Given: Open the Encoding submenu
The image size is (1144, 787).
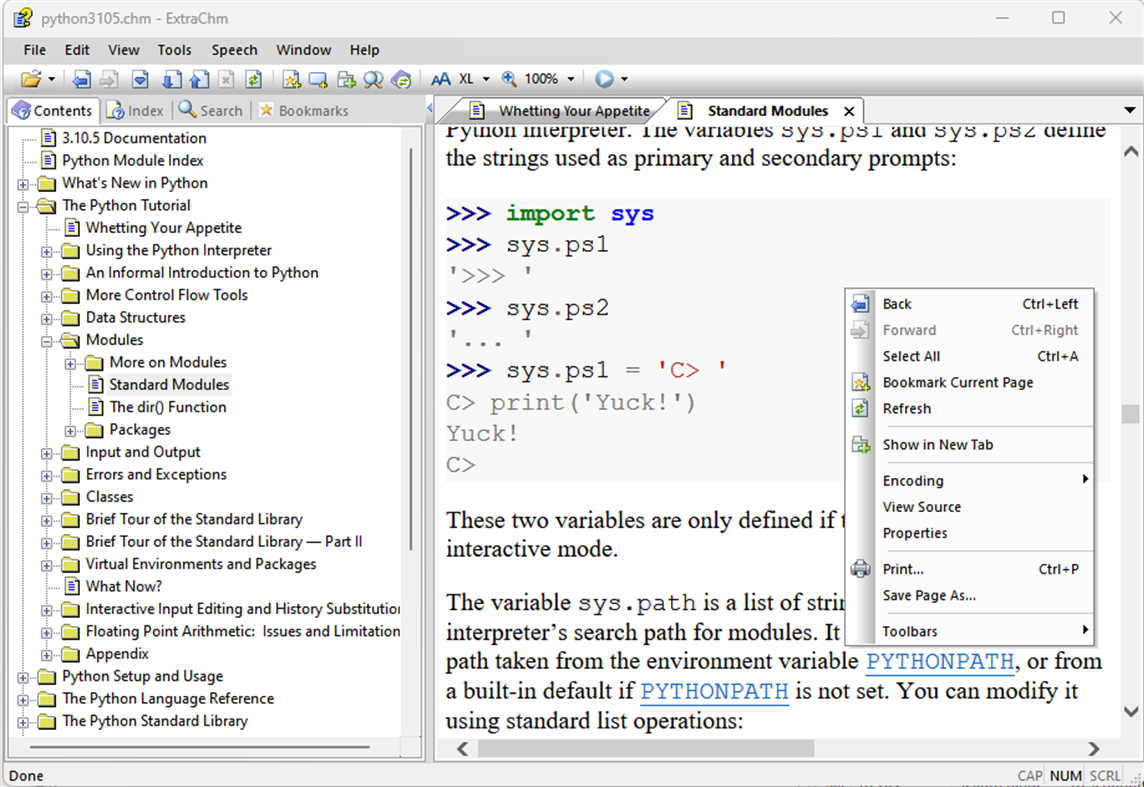Looking at the screenshot, I should pyautogui.click(x=970, y=481).
